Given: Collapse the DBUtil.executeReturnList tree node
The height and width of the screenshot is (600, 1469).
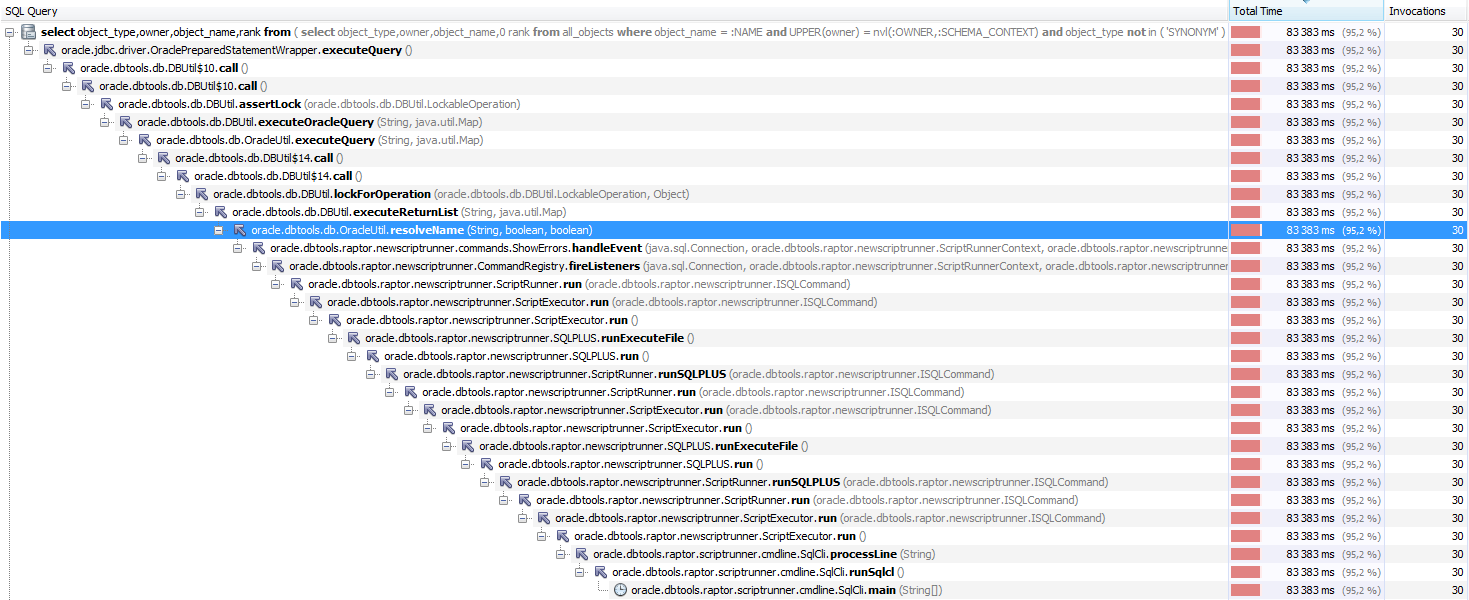Looking at the screenshot, I should (x=200, y=212).
